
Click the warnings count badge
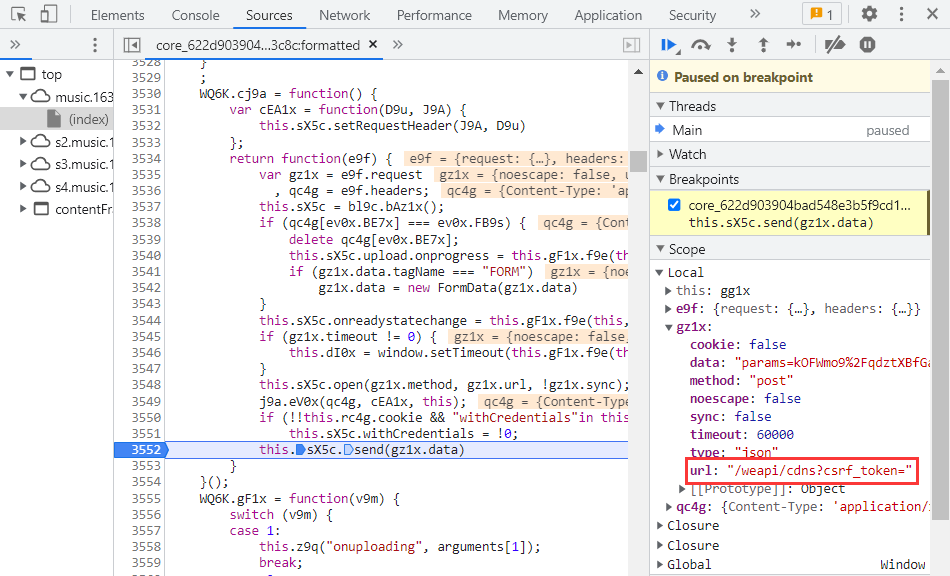coord(822,15)
